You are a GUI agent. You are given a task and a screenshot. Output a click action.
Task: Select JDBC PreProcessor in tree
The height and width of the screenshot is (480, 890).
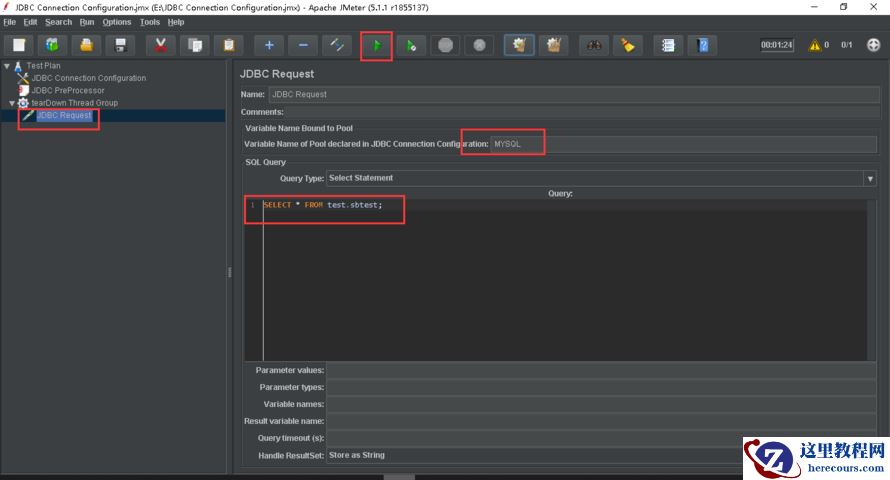pyautogui.click(x=67, y=90)
